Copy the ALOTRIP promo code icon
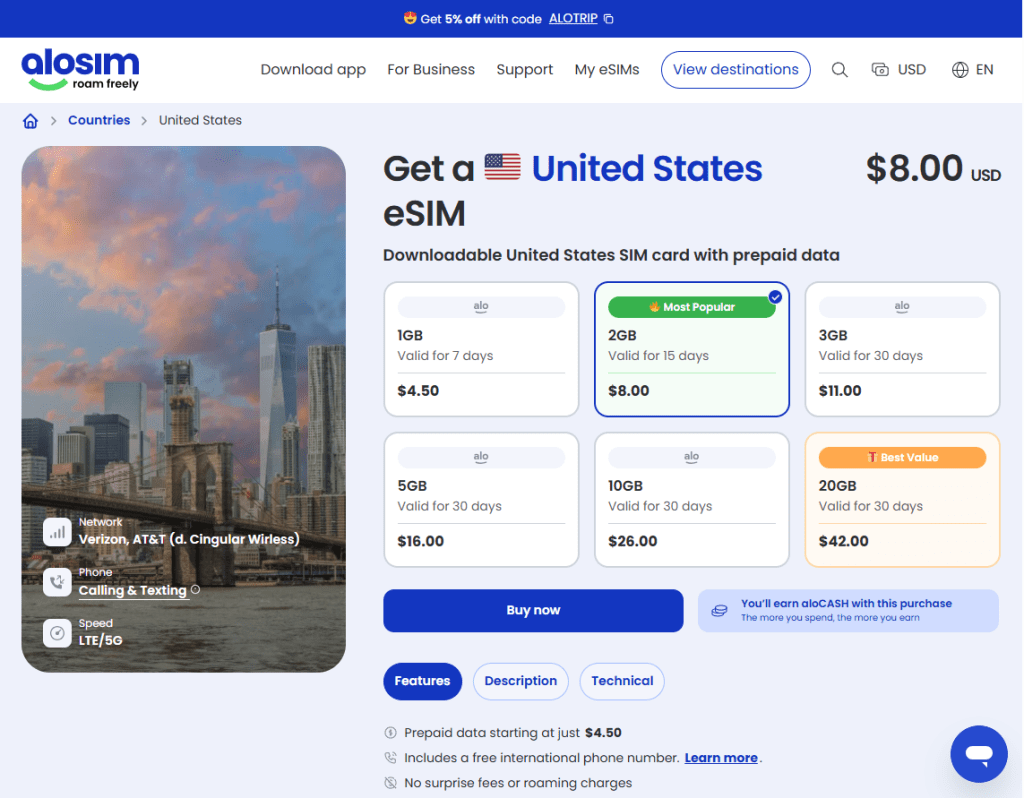Screen dimensions: 1024x798 pyautogui.click(x=608, y=19)
